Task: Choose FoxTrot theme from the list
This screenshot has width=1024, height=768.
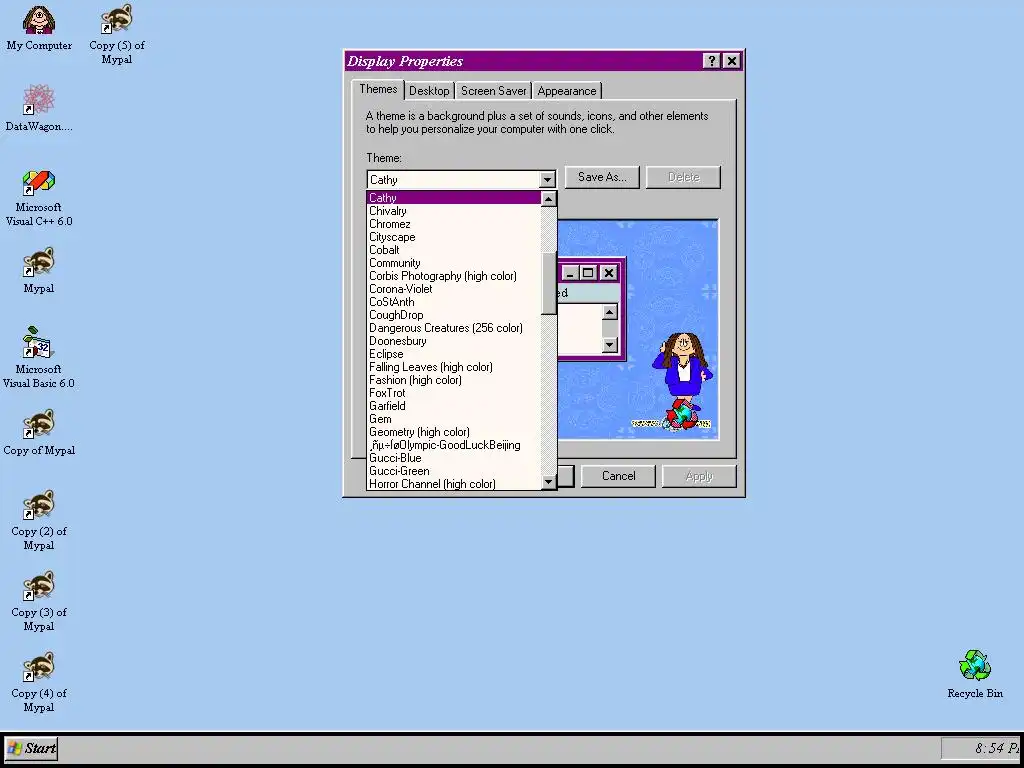Action: (454, 393)
